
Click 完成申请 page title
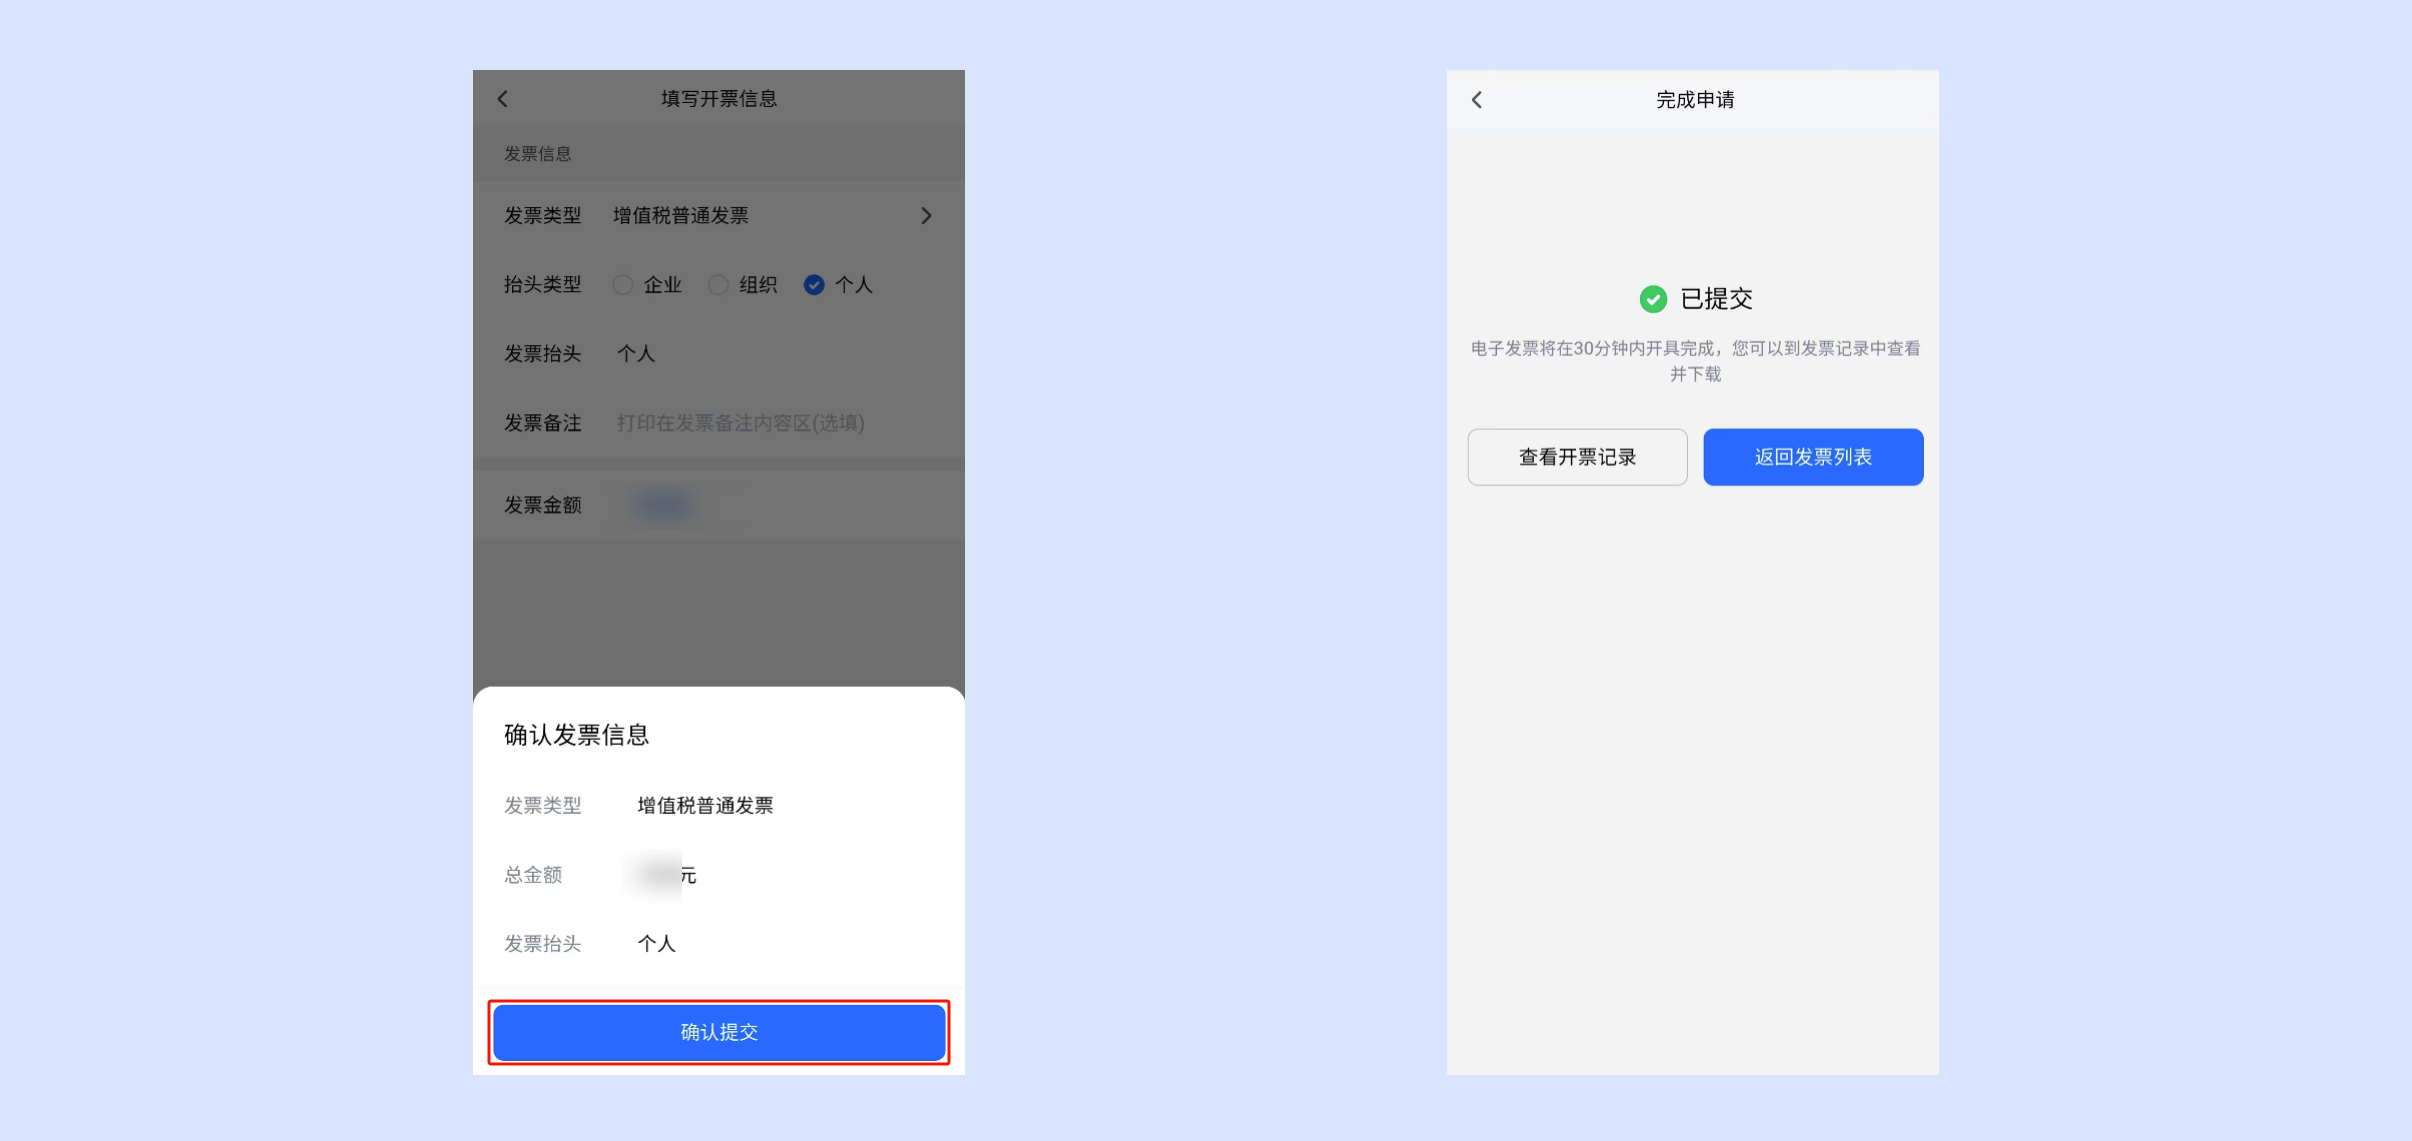1695,100
